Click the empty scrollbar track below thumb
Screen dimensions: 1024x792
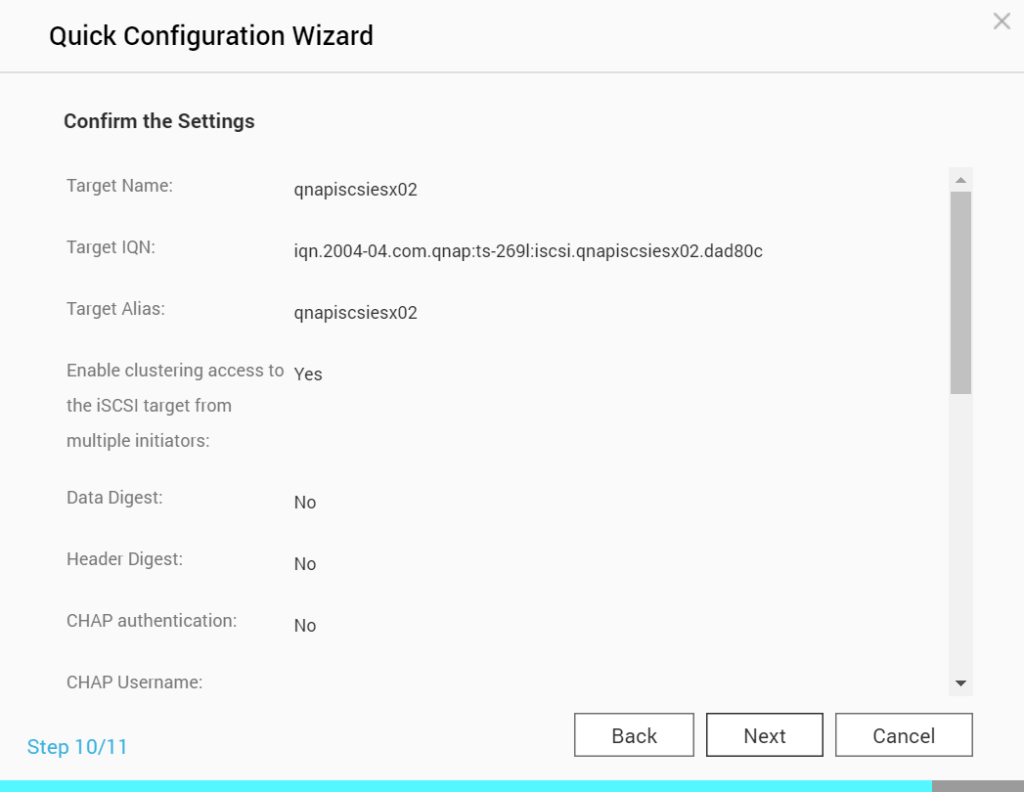coord(960,530)
